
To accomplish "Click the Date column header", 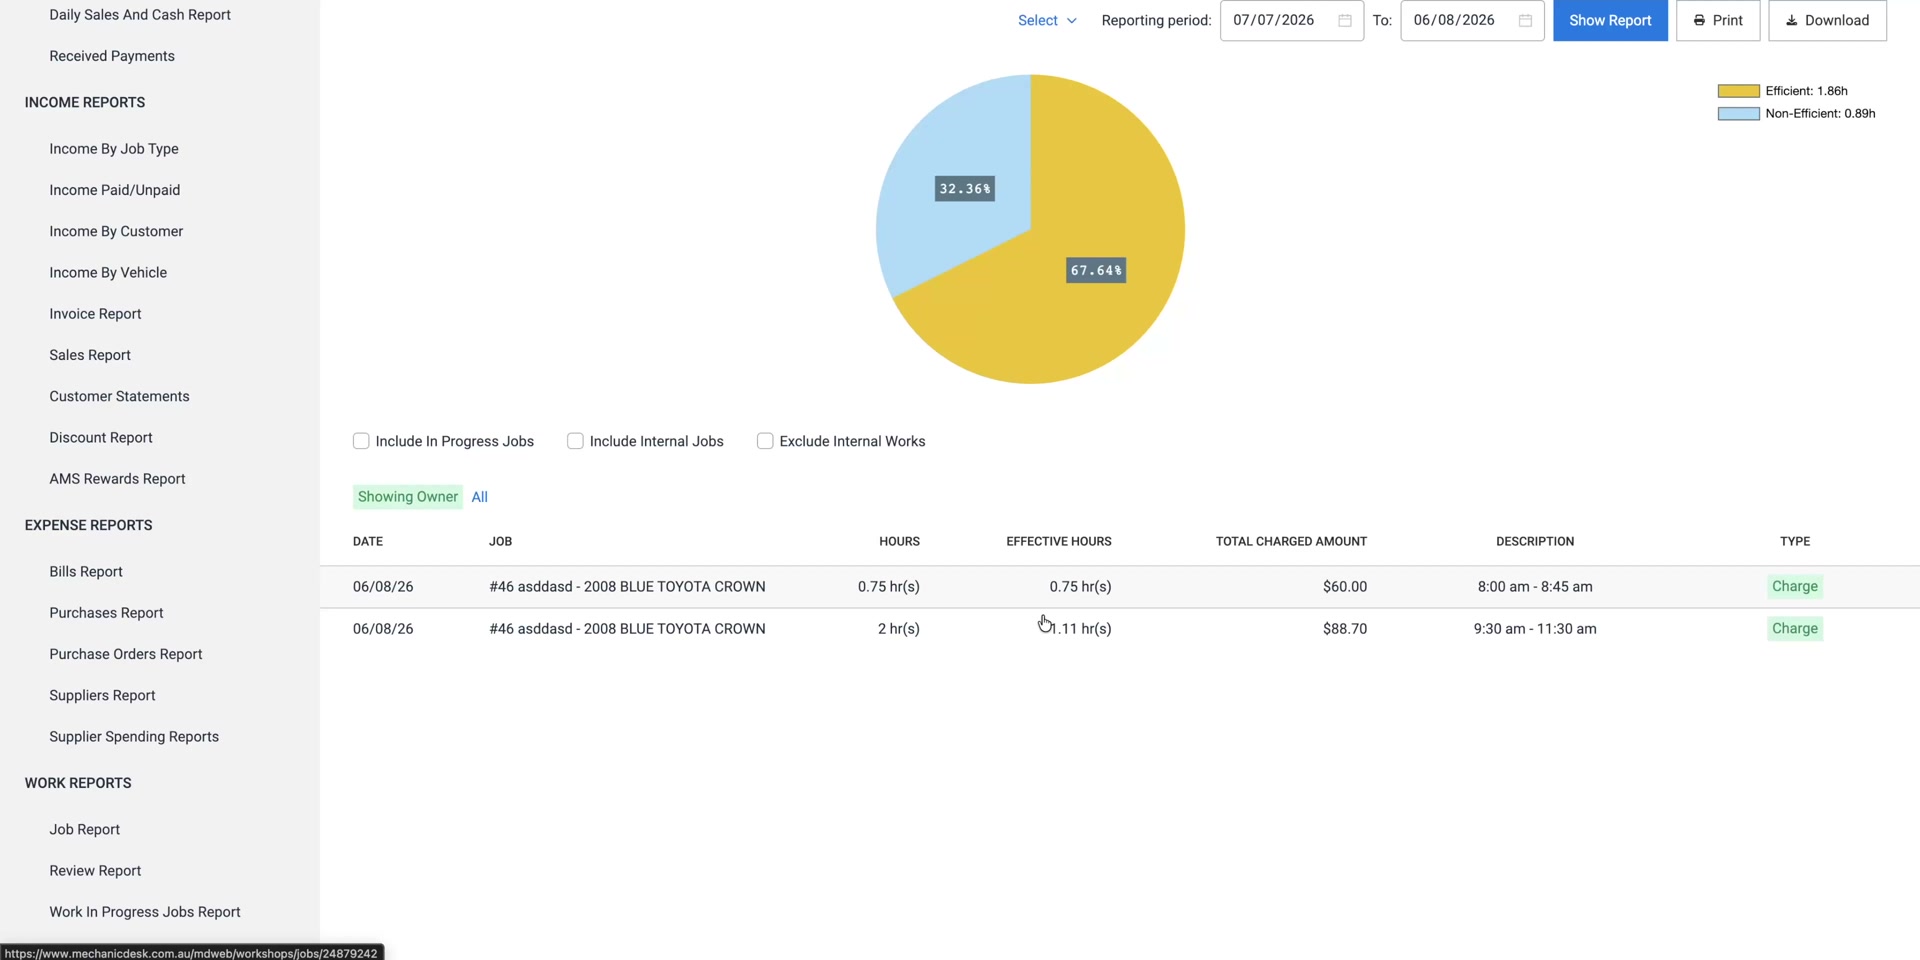I will pyautogui.click(x=368, y=542).
